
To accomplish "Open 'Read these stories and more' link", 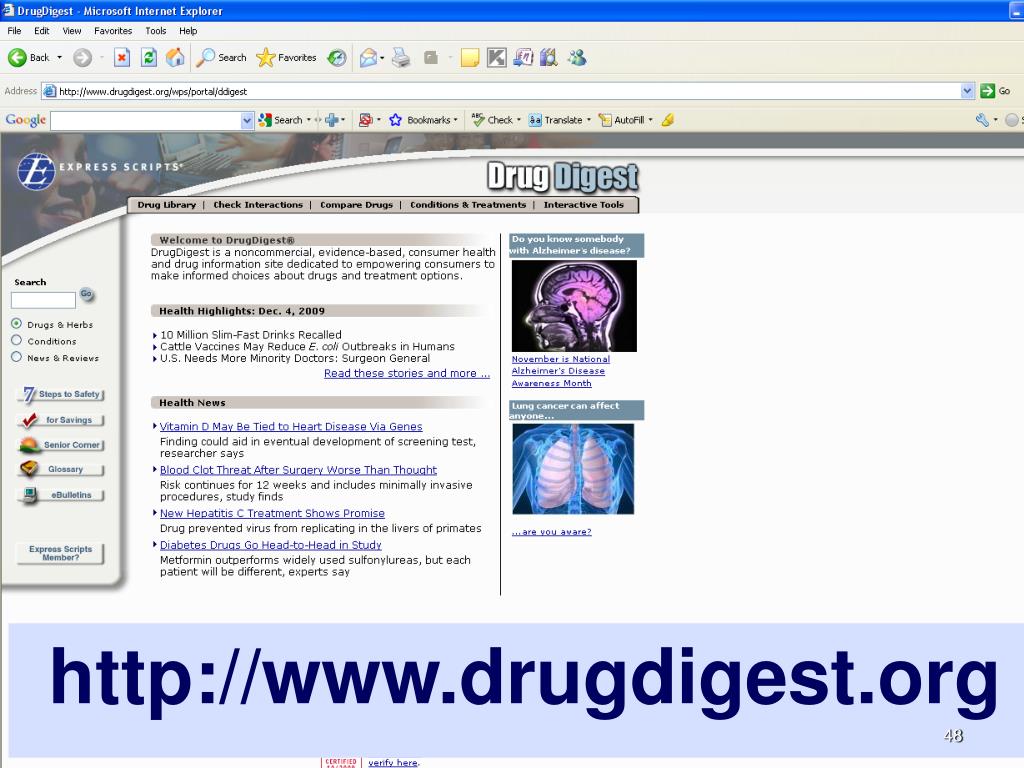I will tap(407, 373).
